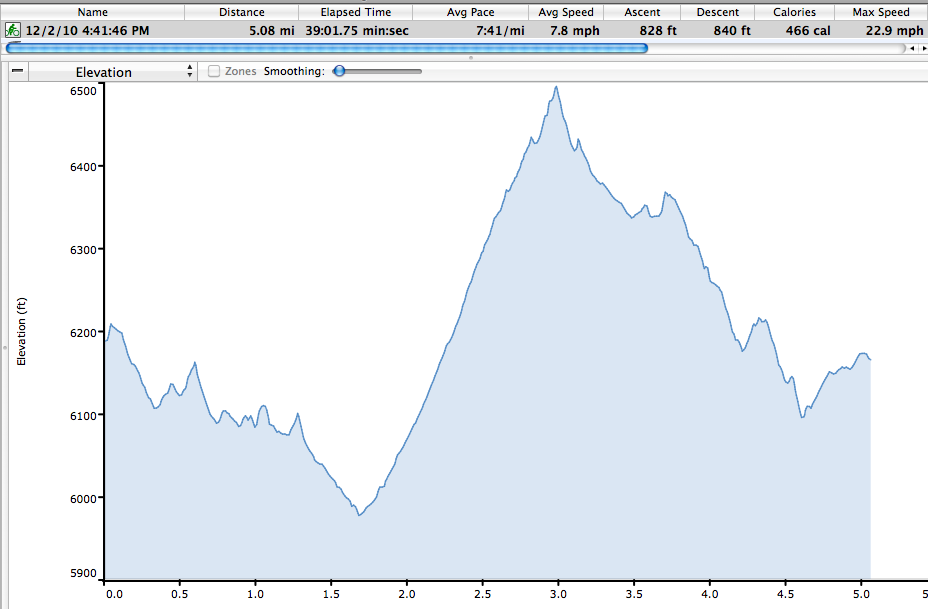Viewport: 928px width, 609px height.
Task: Click the blue horizontal scrollbar thumb
Action: [326, 48]
